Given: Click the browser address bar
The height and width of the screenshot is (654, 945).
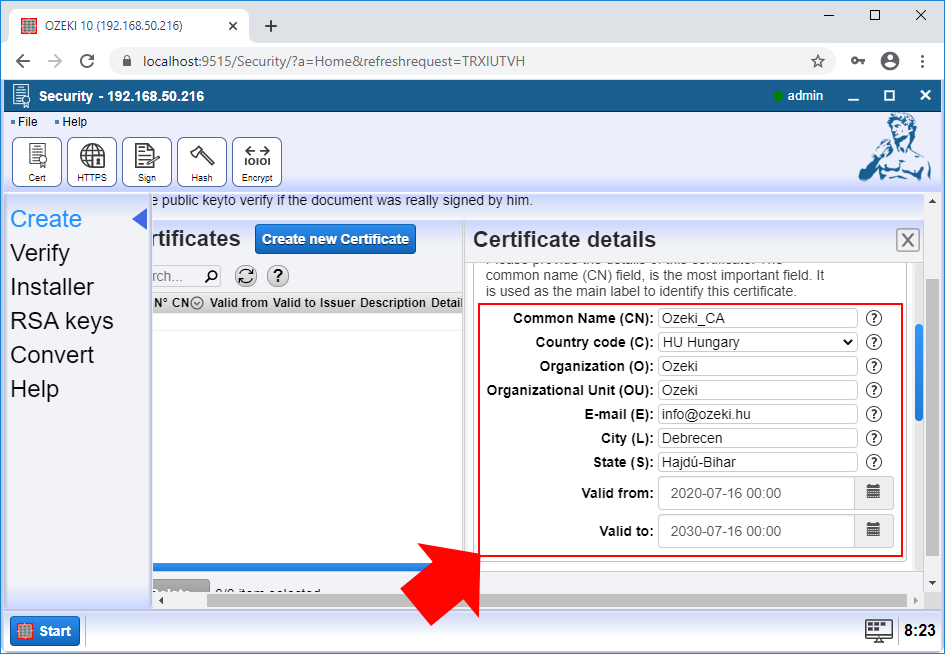Looking at the screenshot, I should click(470, 61).
